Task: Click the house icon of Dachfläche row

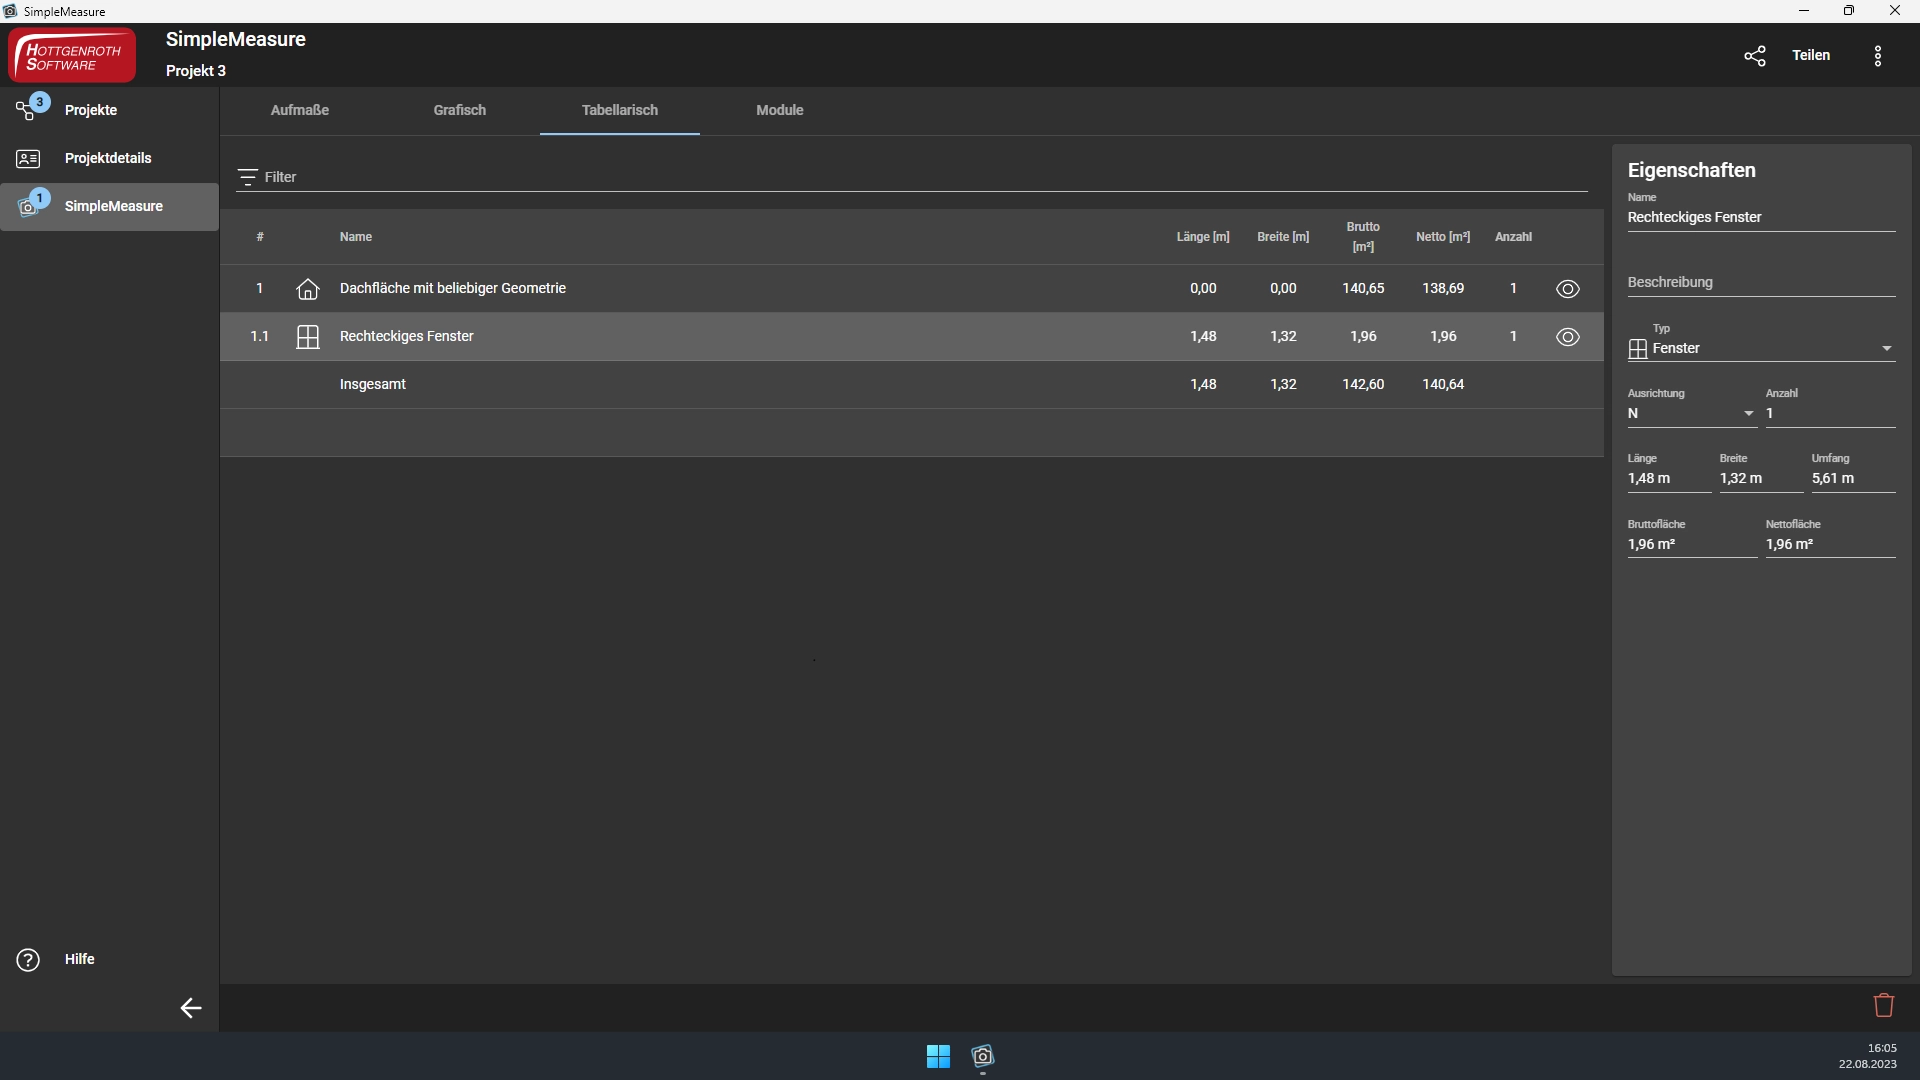Action: point(308,289)
